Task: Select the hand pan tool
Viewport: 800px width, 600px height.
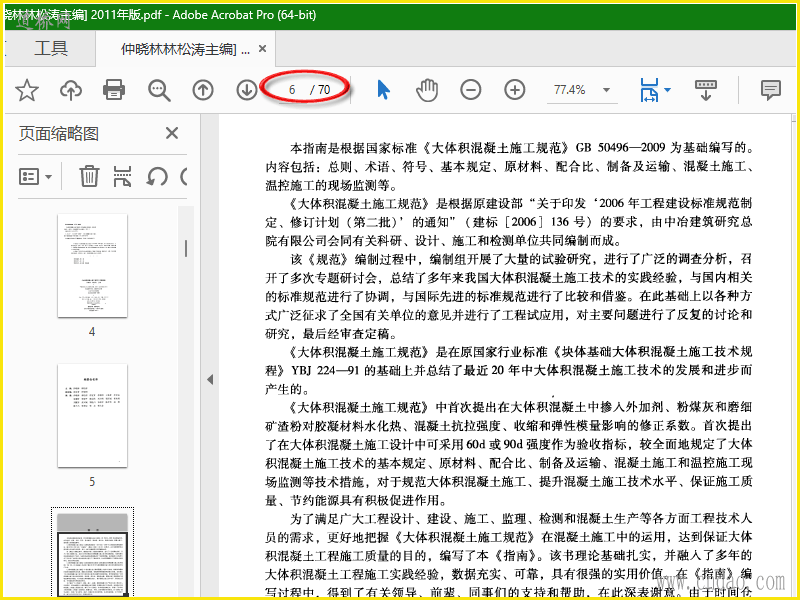Action: 427,90
